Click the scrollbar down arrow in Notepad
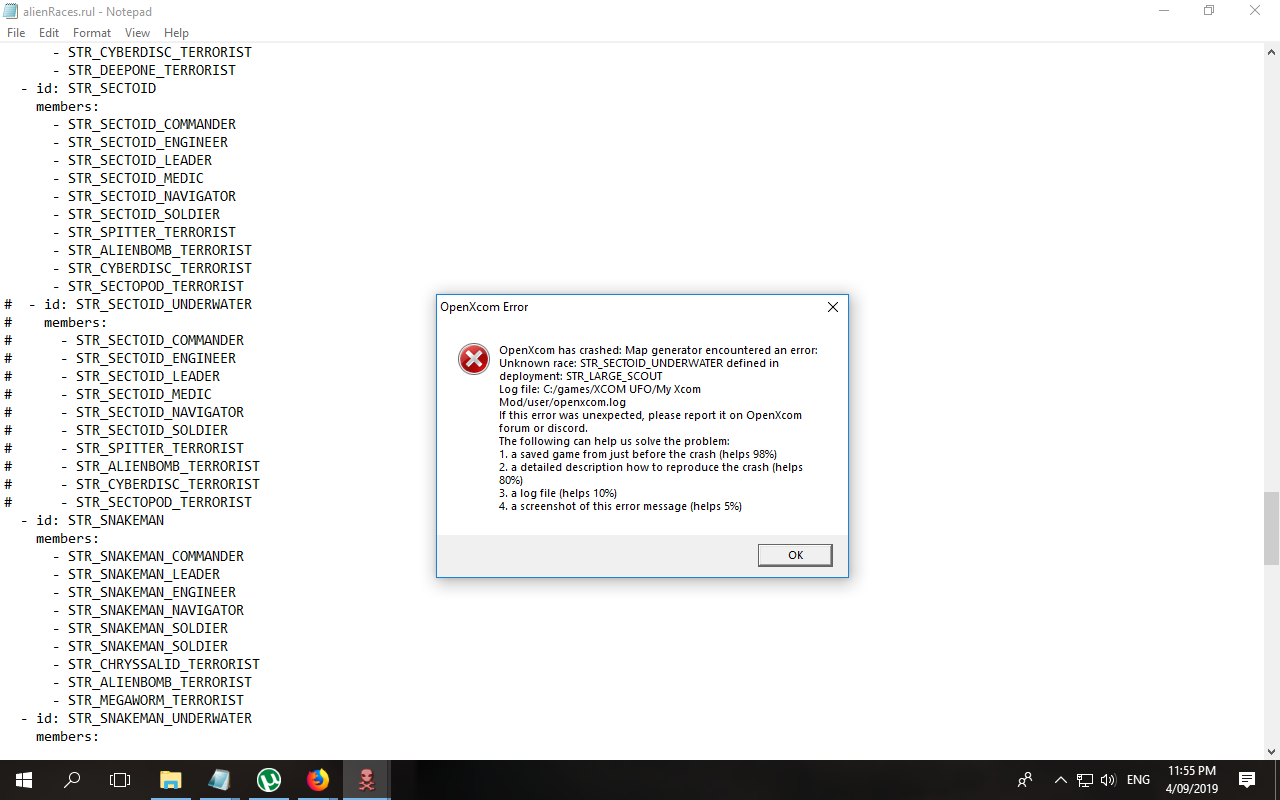Viewport: 1280px width, 800px height. 1271,751
